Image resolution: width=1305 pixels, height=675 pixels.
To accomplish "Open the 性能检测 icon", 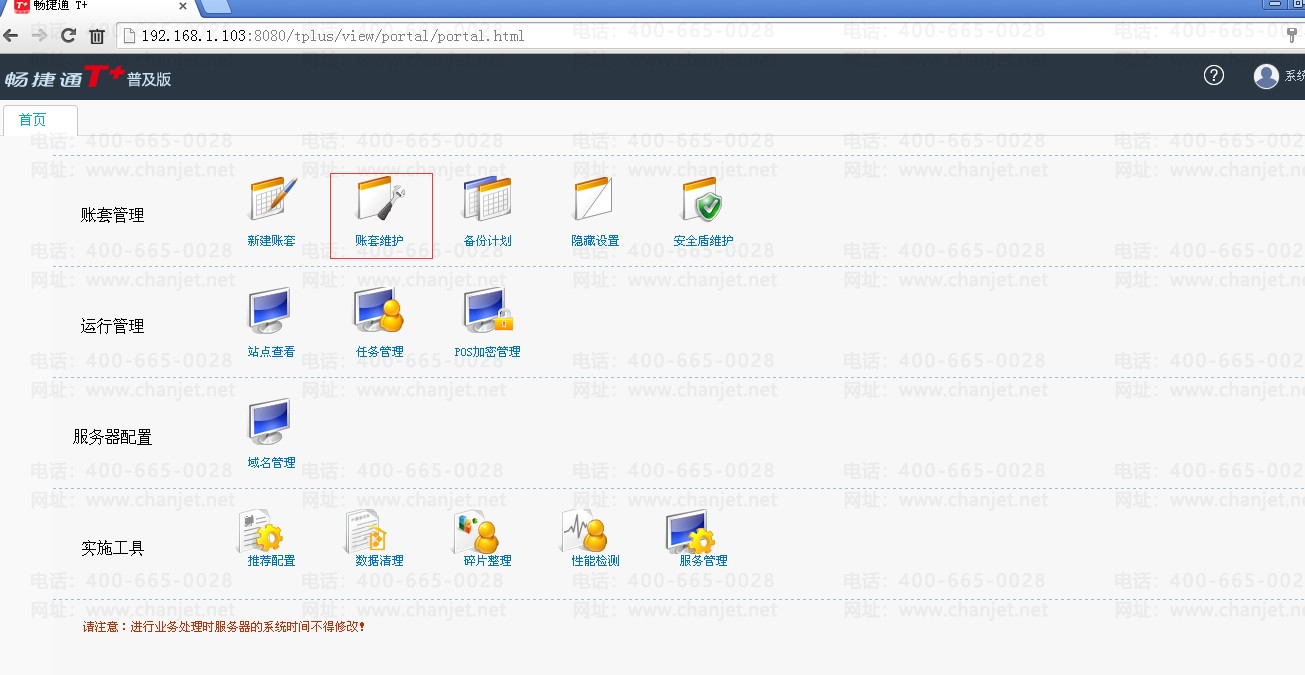I will pyautogui.click(x=584, y=530).
